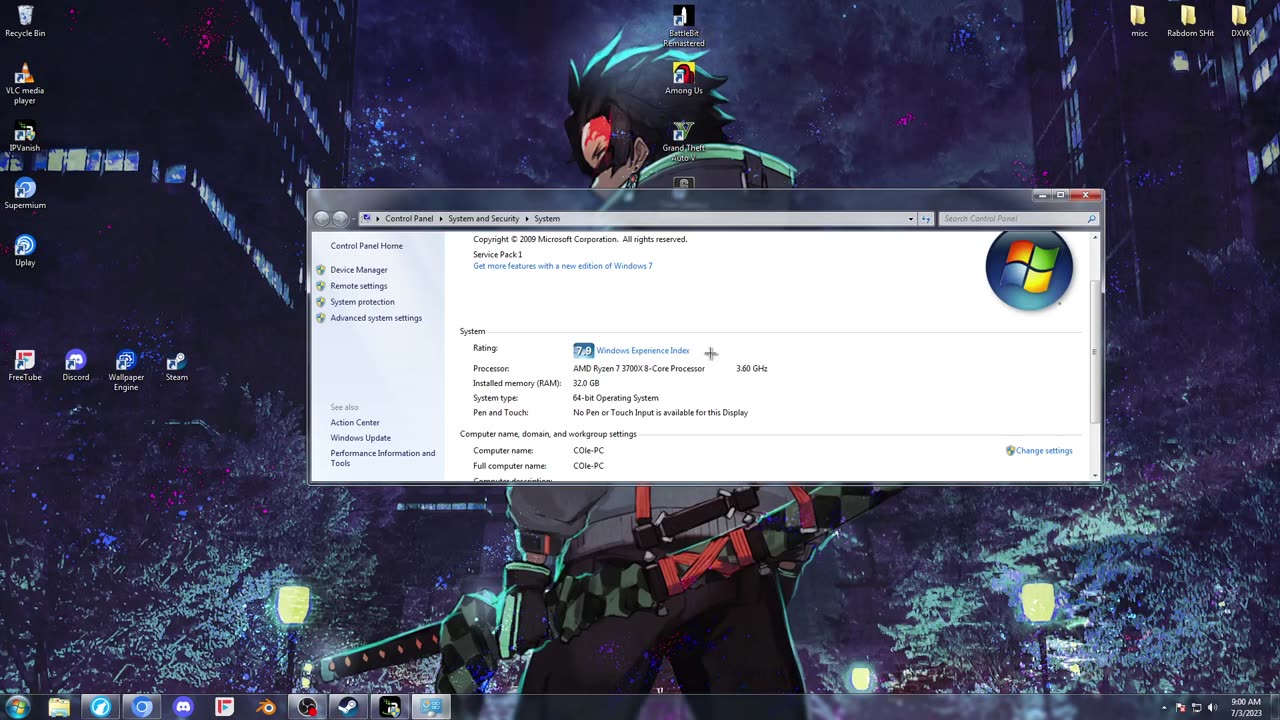Open Performance Information and Tools link

click(x=383, y=458)
